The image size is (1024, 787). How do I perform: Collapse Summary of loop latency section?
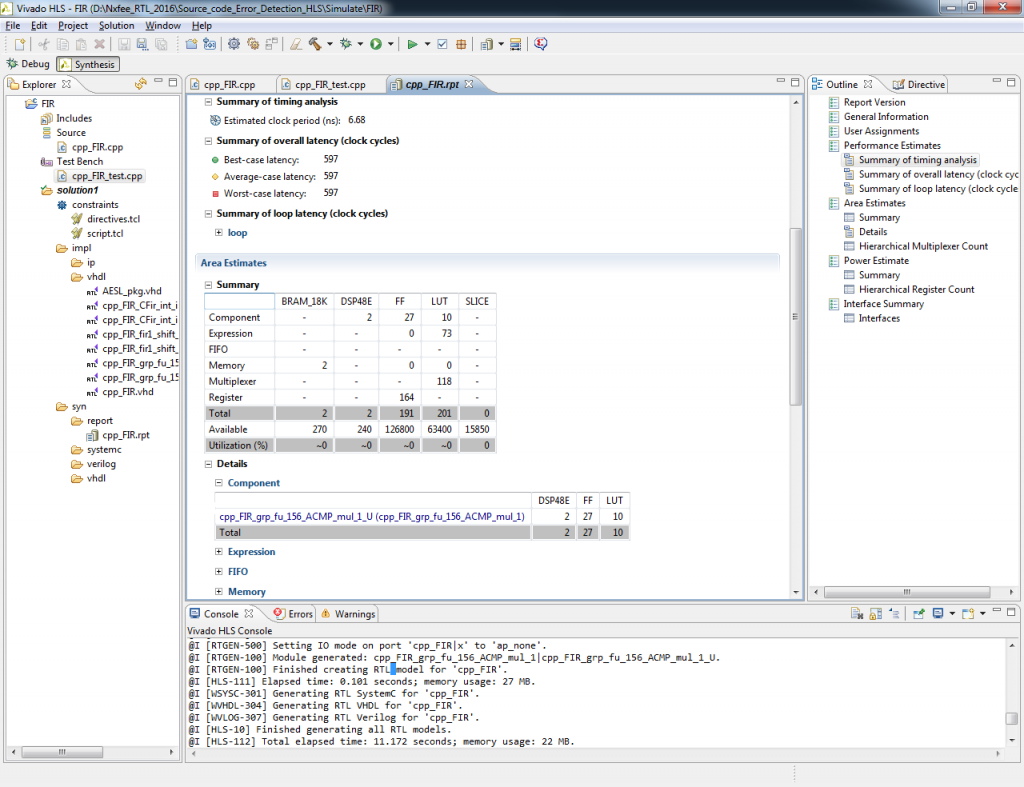click(x=208, y=214)
